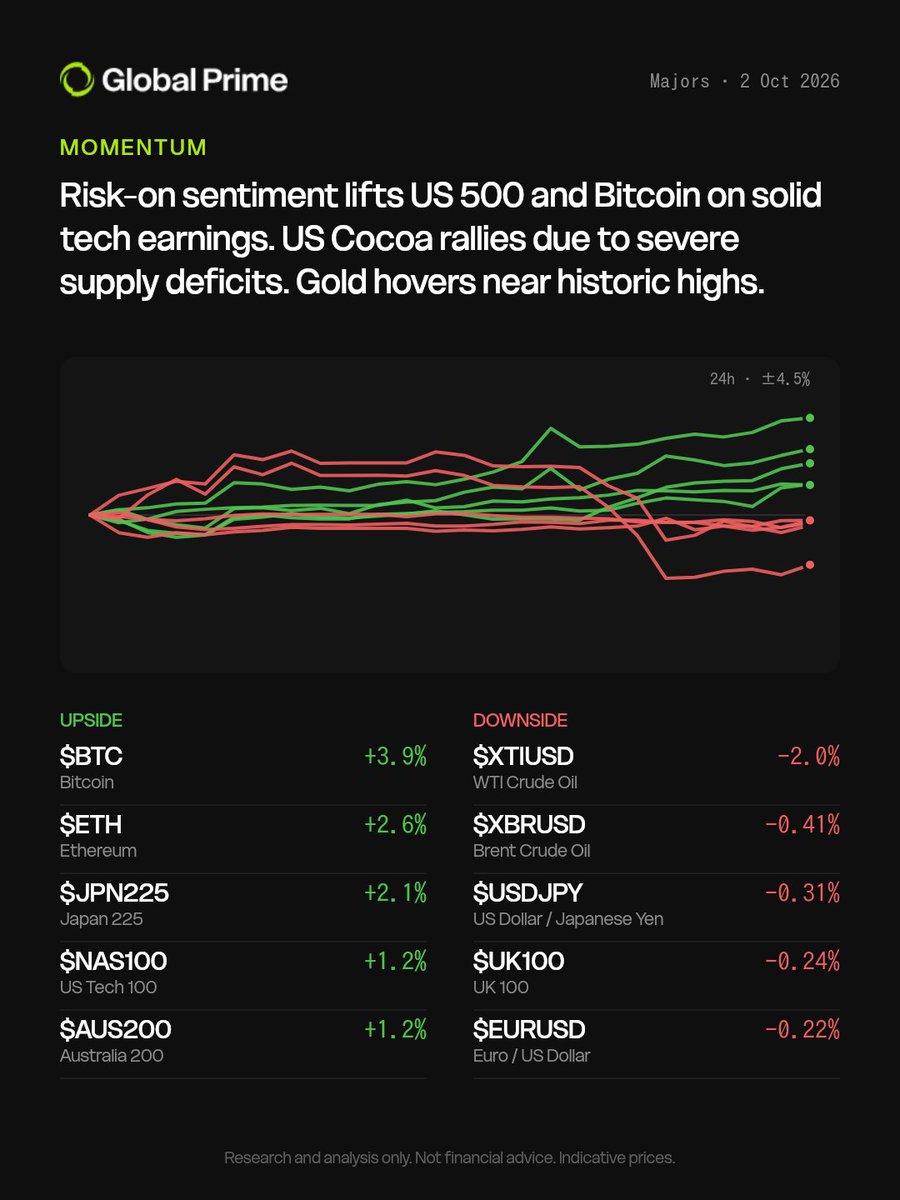The image size is (900, 1200).
Task: Click the topmost green line endpoint dot
Action: click(810, 418)
